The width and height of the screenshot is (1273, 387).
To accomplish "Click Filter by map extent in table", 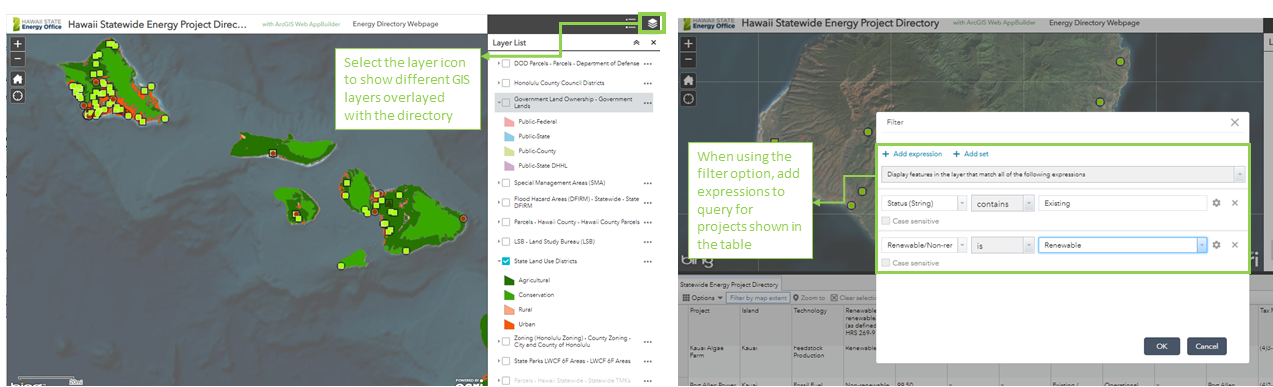I will (757, 298).
